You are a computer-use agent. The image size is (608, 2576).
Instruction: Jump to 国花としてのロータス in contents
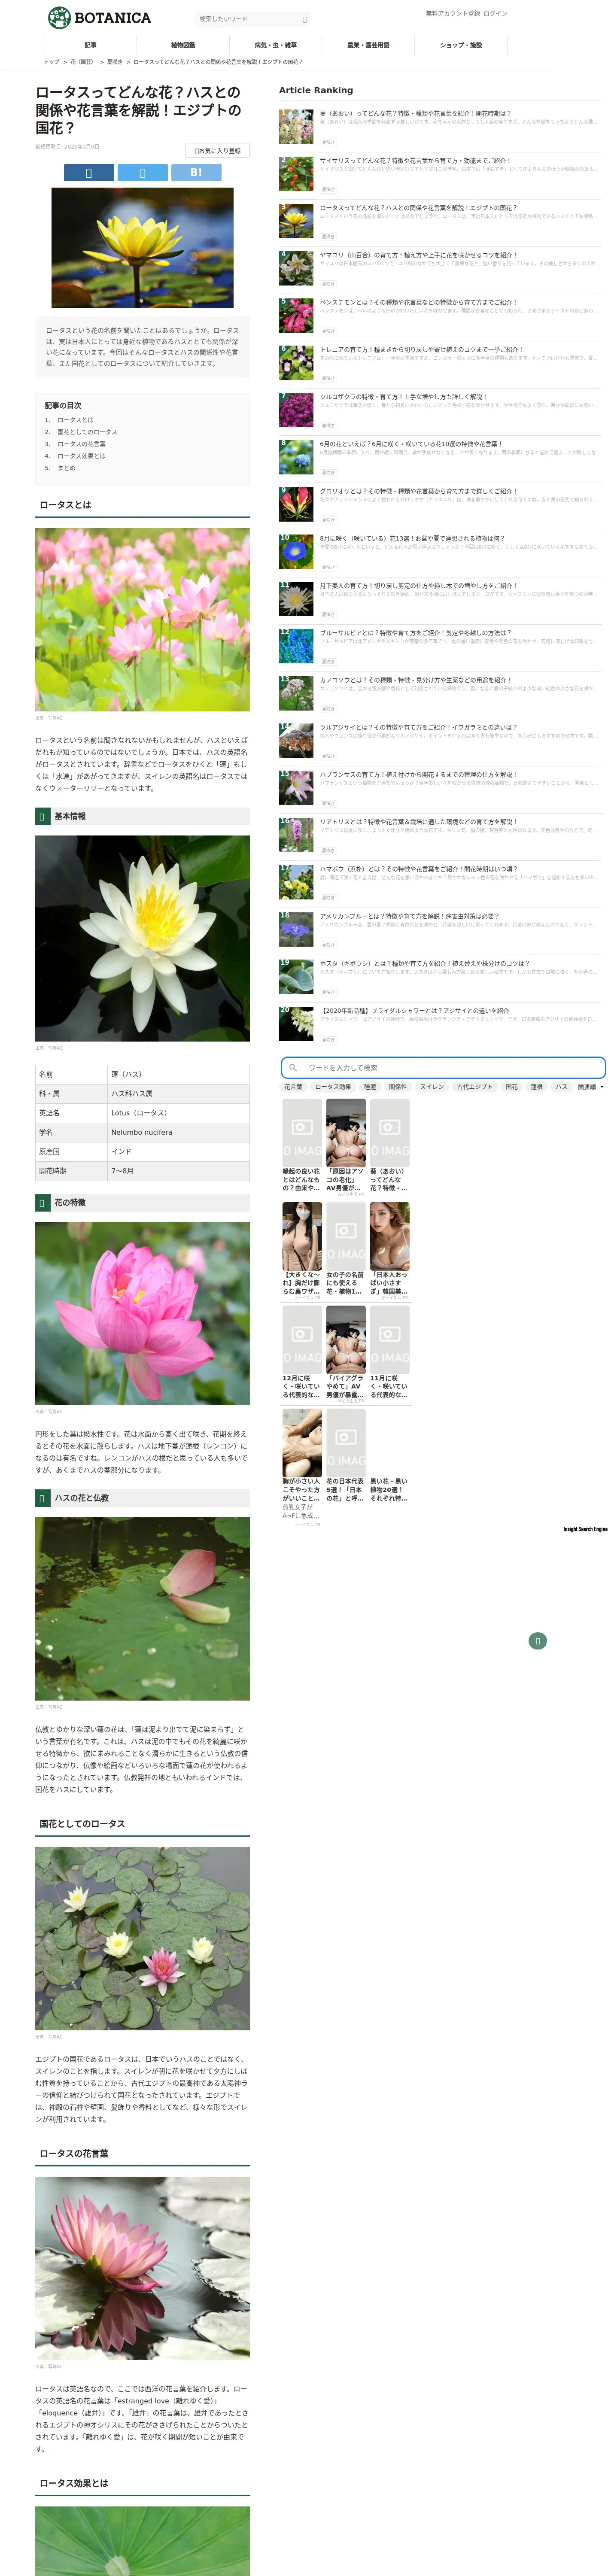click(87, 432)
